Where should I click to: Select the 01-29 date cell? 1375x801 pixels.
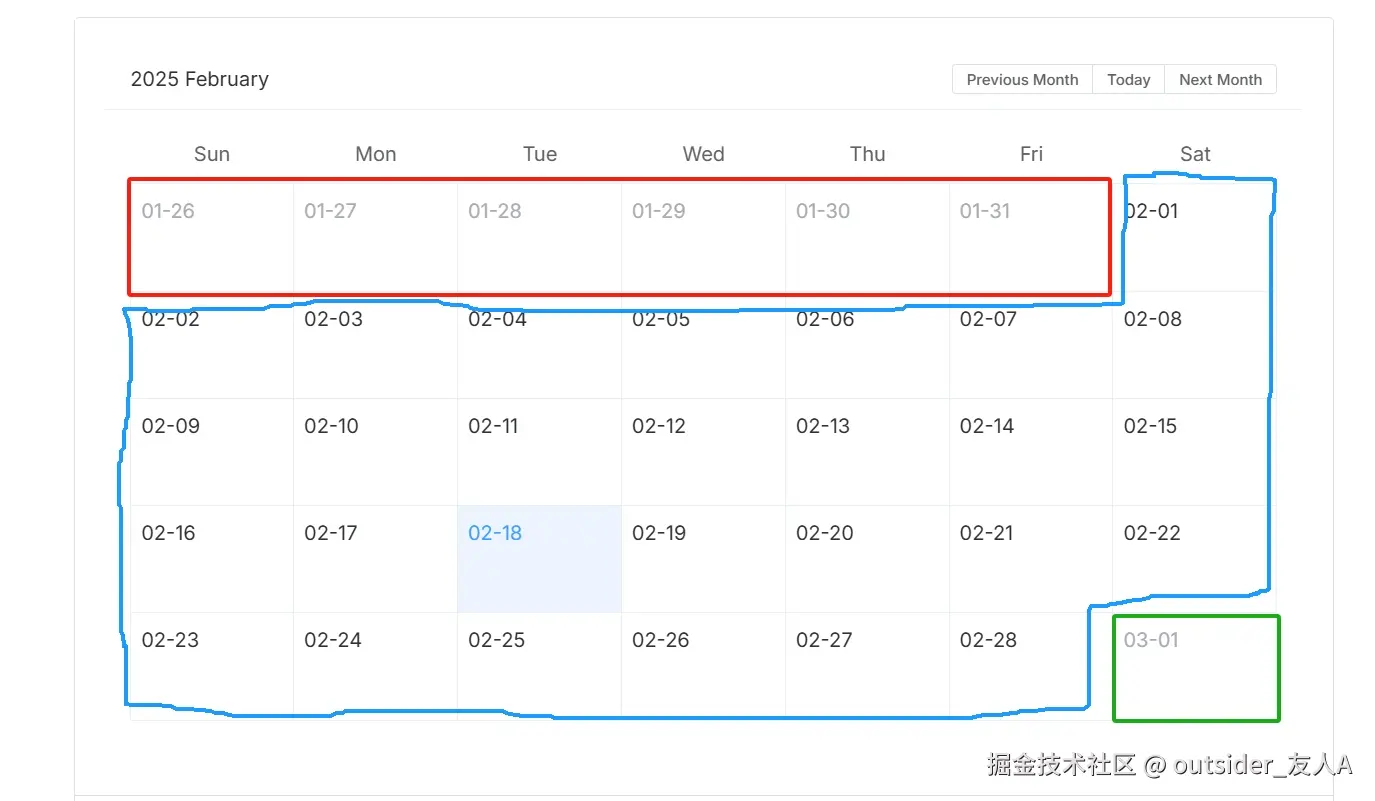pos(703,237)
